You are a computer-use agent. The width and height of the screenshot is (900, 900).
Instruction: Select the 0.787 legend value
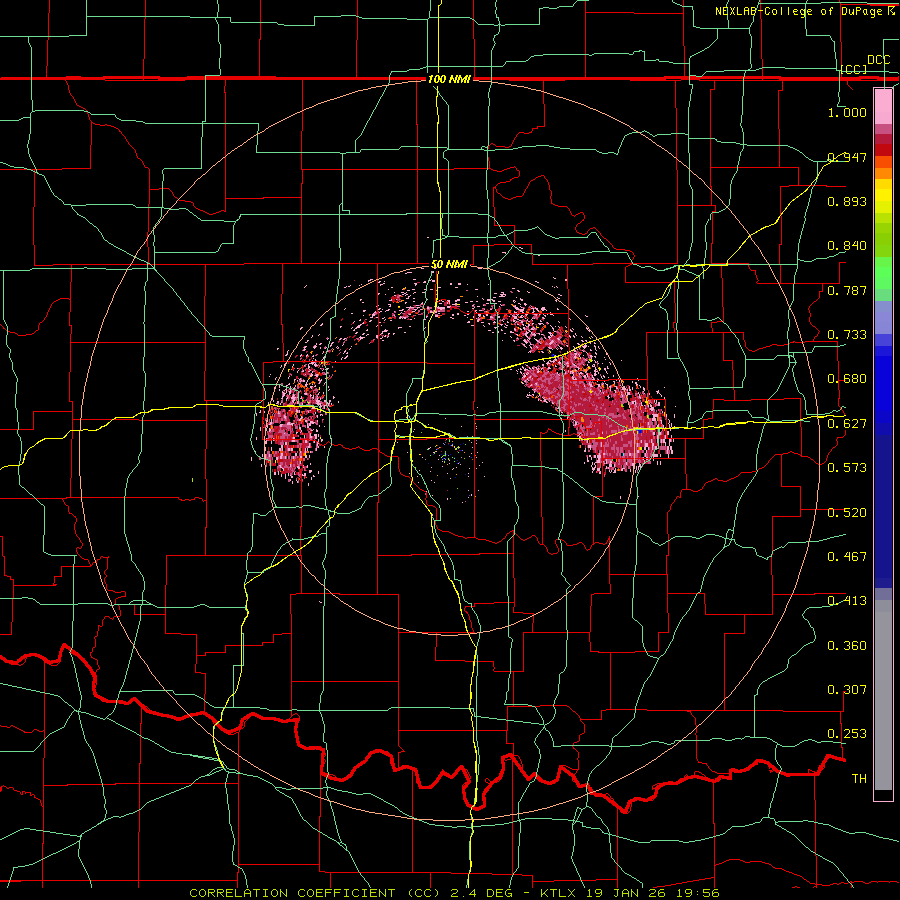(x=847, y=290)
